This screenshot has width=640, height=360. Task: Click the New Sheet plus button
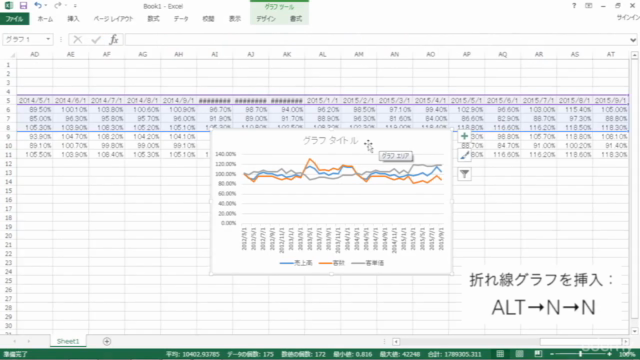(x=107, y=341)
